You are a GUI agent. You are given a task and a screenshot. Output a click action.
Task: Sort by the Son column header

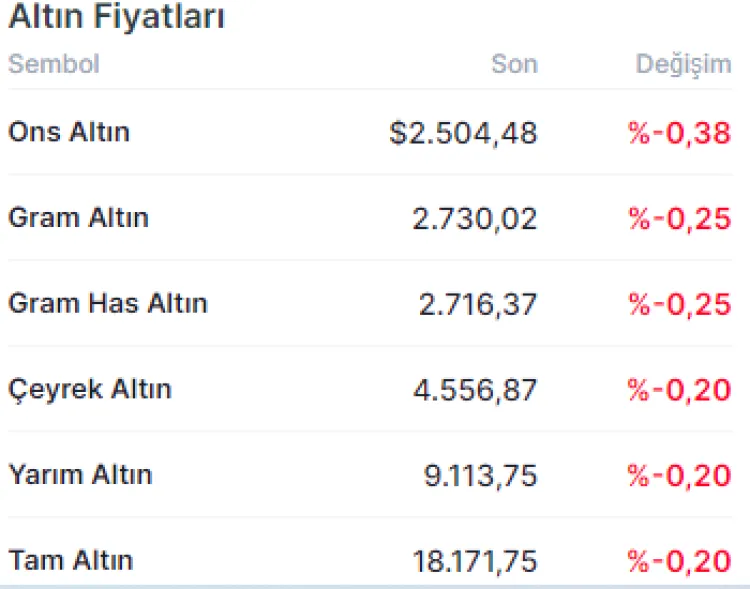coord(514,64)
